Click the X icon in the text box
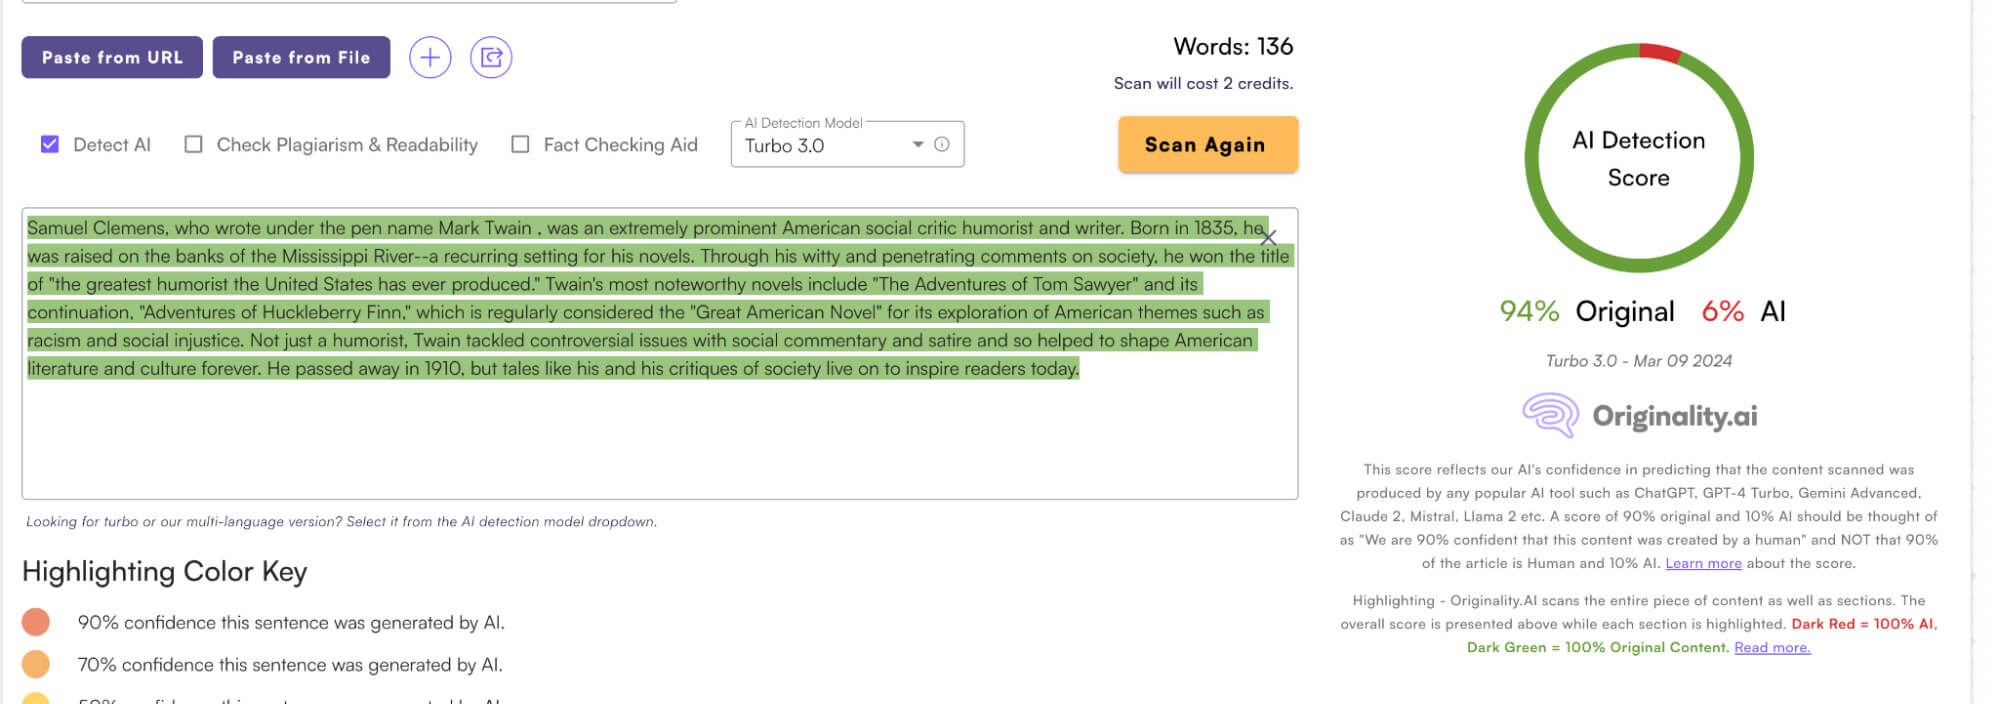 (x=1268, y=238)
